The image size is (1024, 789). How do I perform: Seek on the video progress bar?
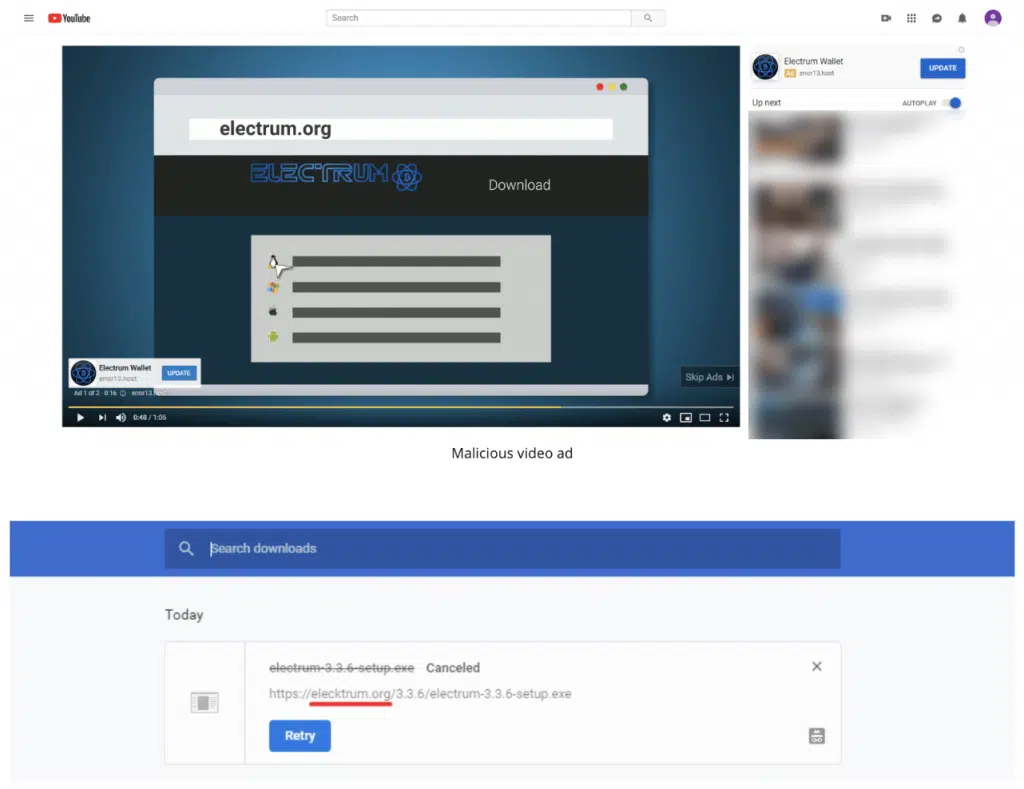(400, 406)
